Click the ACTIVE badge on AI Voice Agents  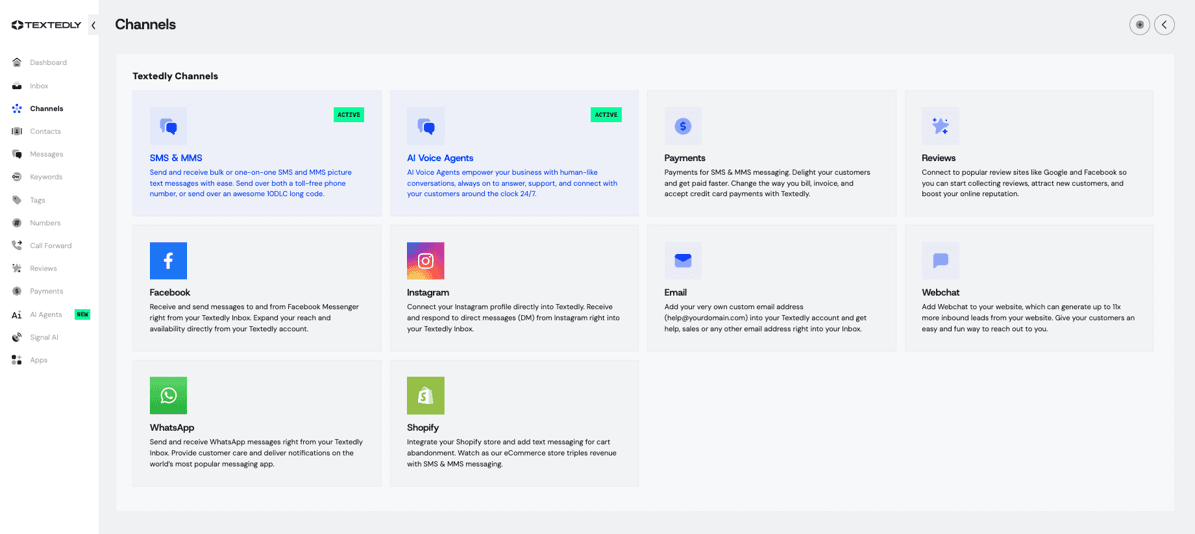(x=607, y=114)
